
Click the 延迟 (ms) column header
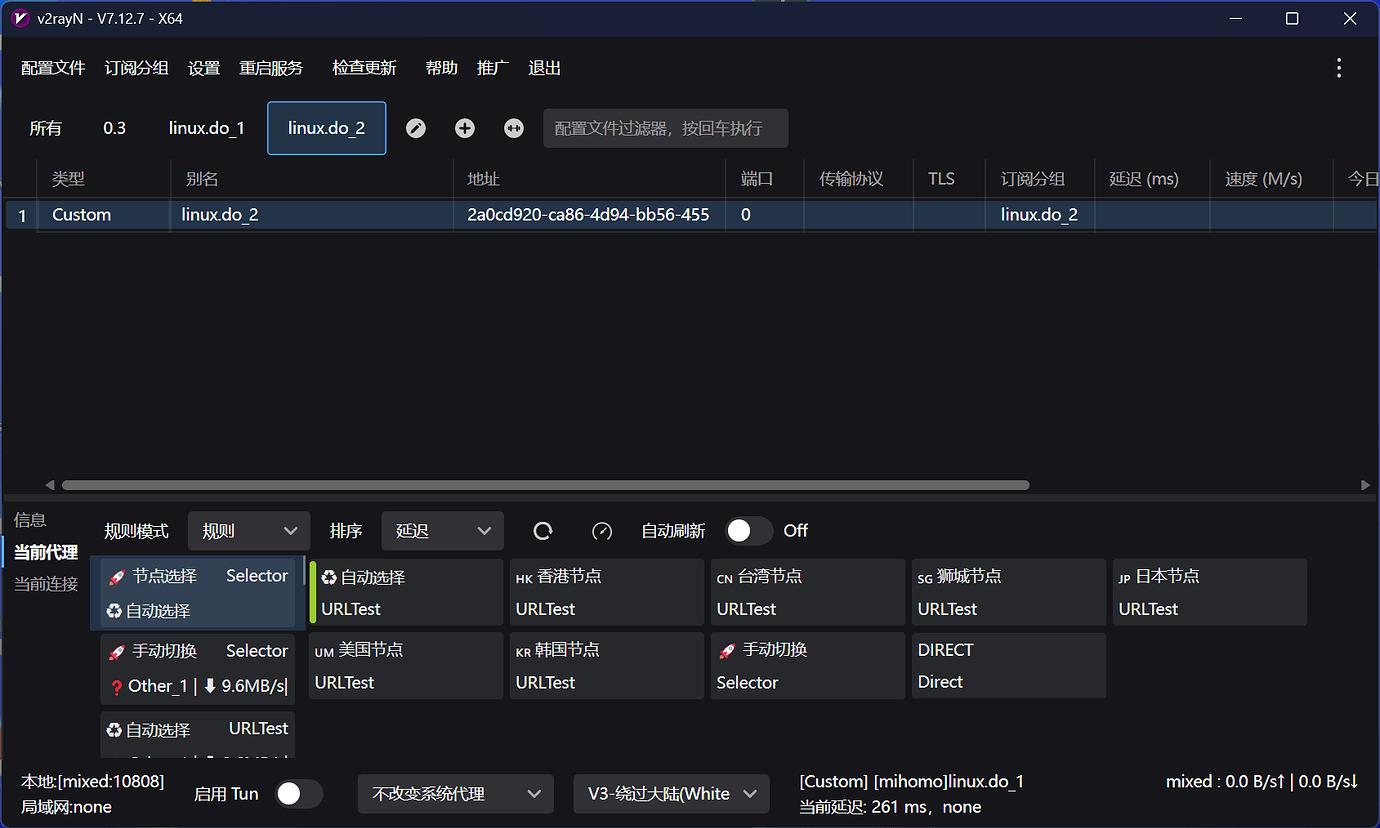click(1152, 179)
